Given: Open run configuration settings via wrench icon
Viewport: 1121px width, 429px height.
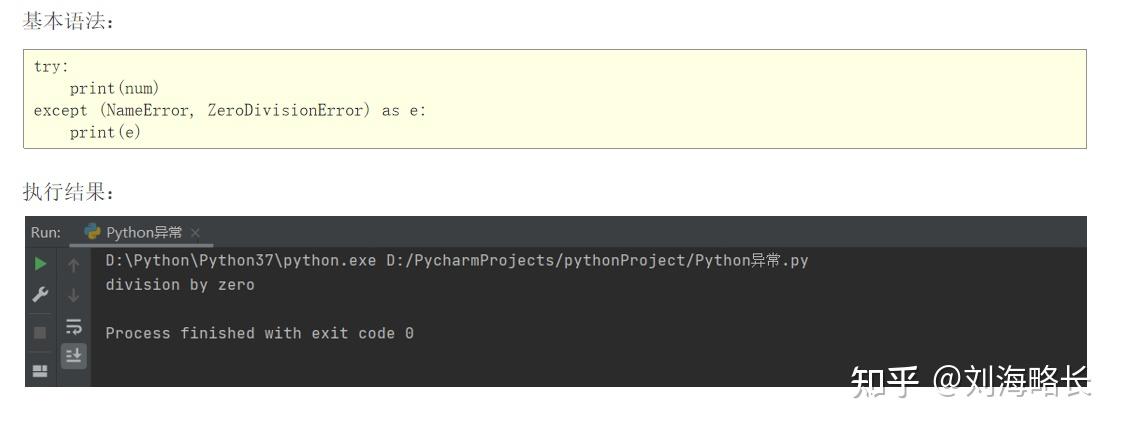Looking at the screenshot, I should tap(41, 294).
